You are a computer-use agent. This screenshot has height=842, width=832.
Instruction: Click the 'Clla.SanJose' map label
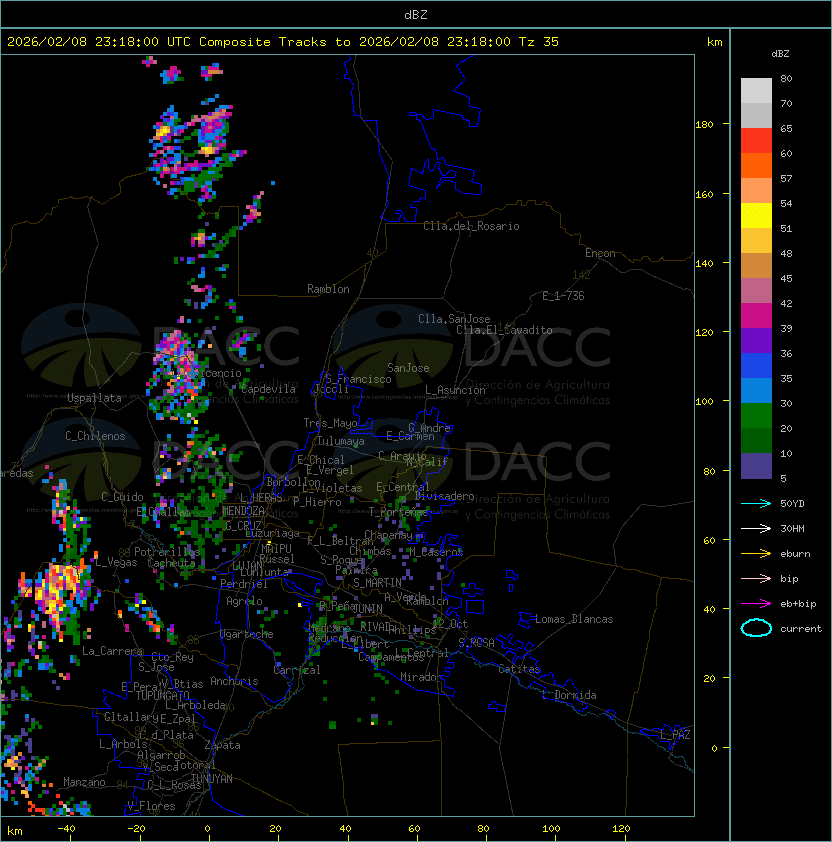pos(454,319)
